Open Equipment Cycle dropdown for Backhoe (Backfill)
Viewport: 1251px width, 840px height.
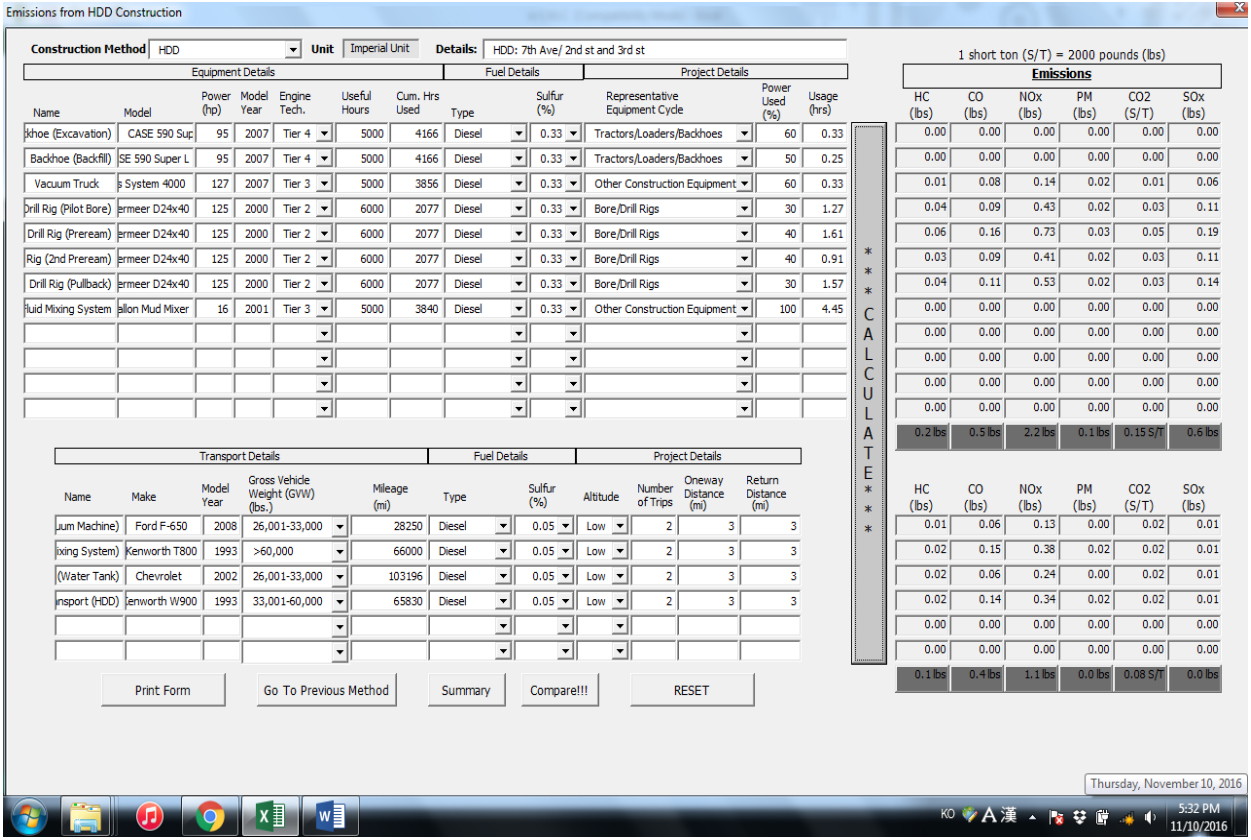click(744, 159)
